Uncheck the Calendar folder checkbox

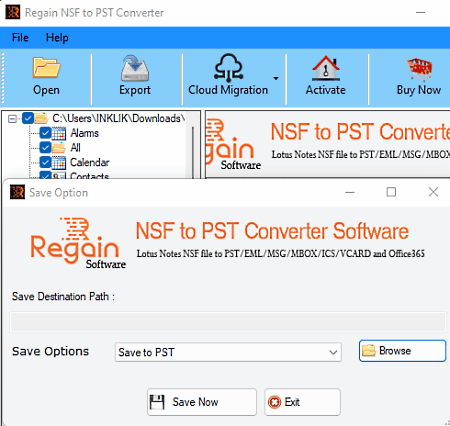(45, 162)
